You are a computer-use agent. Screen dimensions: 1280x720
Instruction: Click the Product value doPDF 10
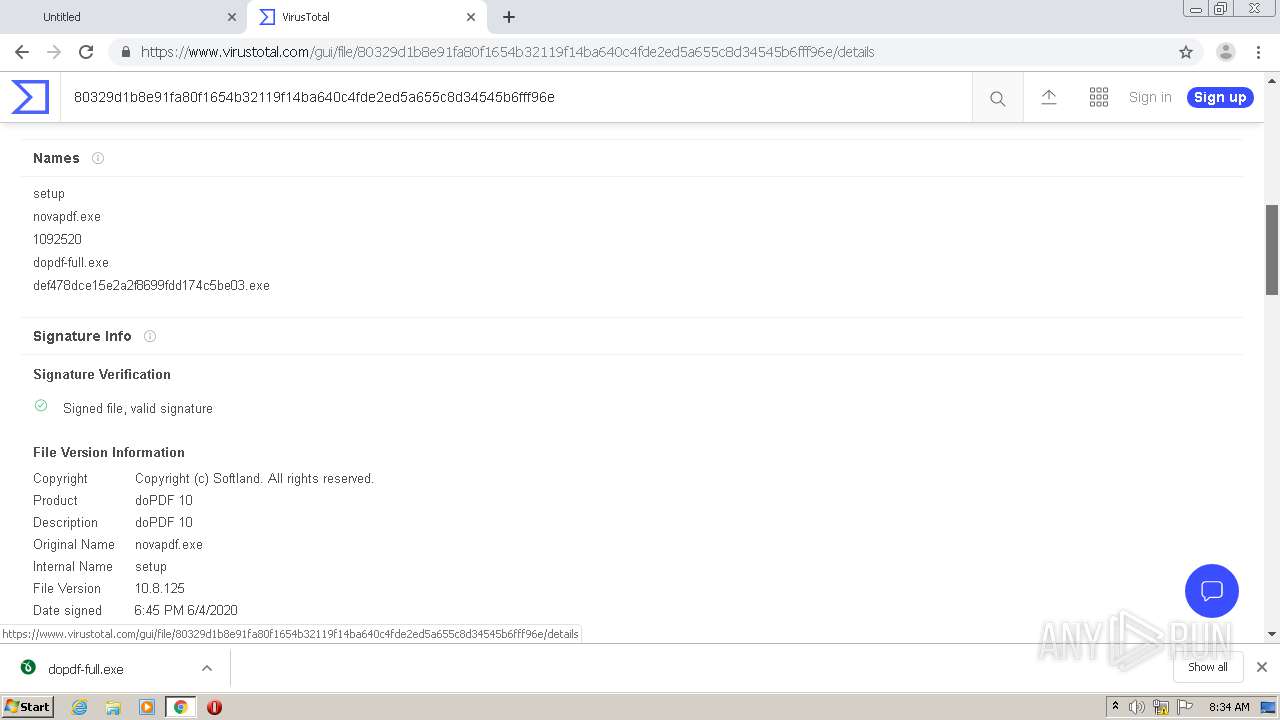[164, 500]
